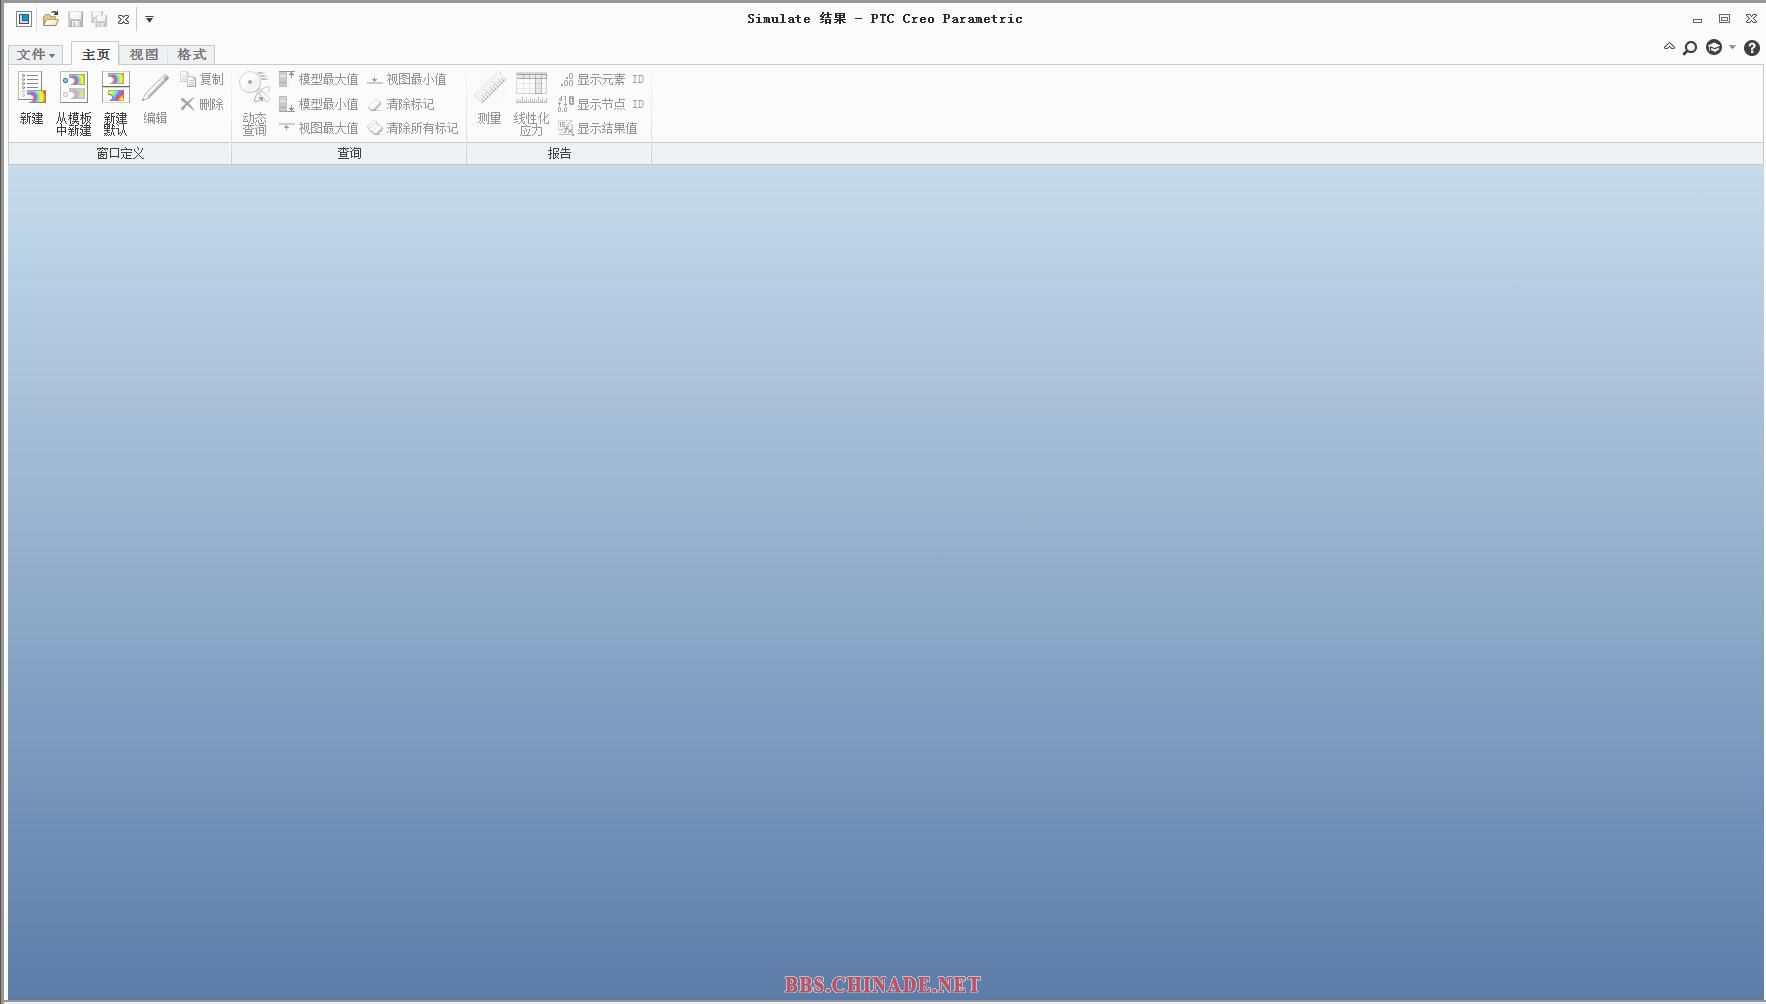Click the window icon in the quick access toolbar
Image resolution: width=1766 pixels, height=1004 pixels.
coord(24,19)
